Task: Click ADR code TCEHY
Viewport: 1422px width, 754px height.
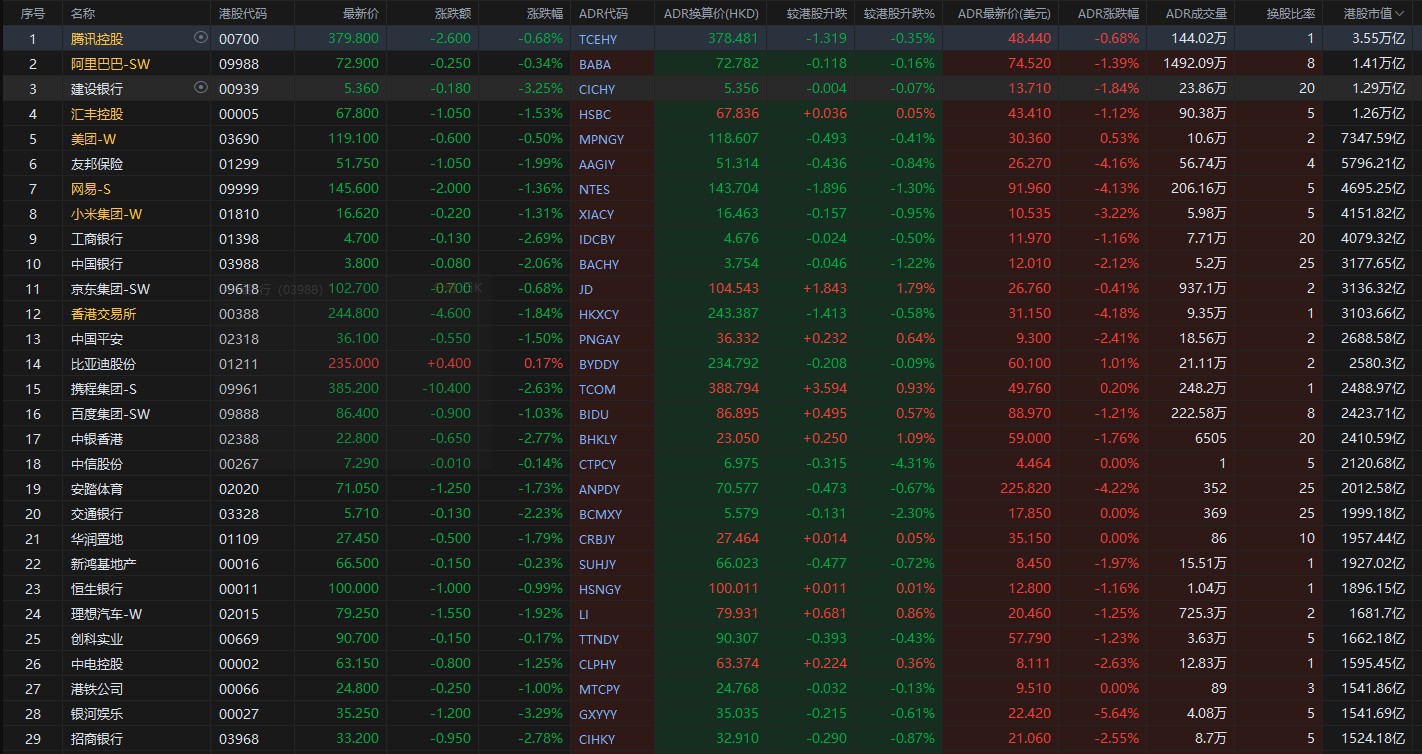Action: coord(598,39)
